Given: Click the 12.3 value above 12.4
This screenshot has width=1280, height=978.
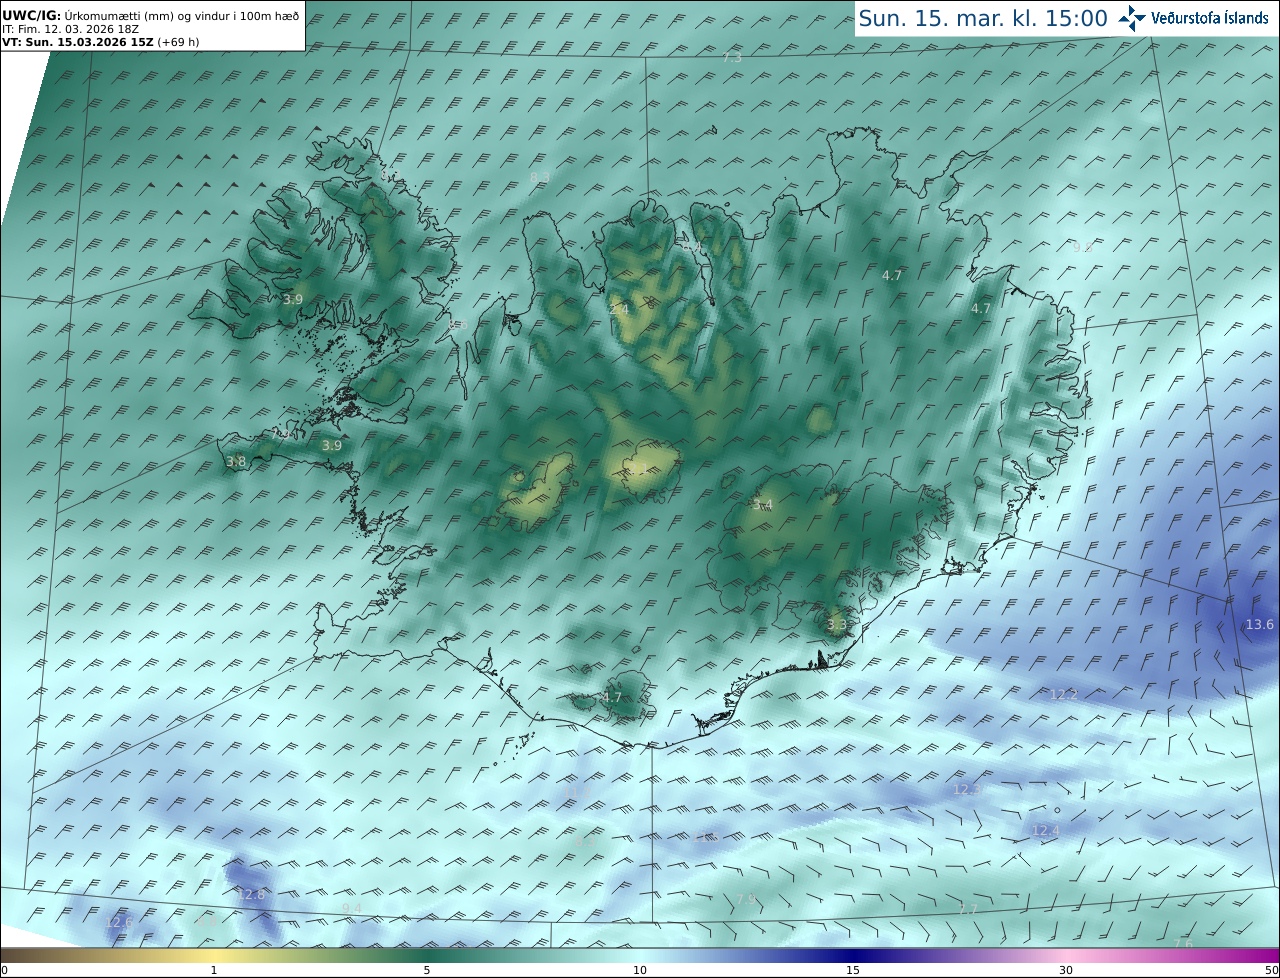Looking at the screenshot, I should (967, 789).
